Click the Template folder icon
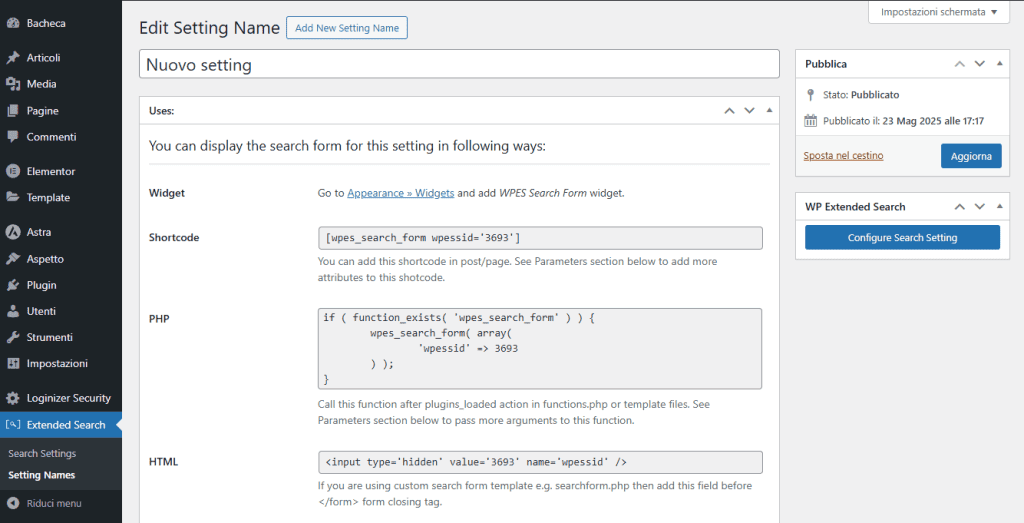Viewport: 1024px width, 523px height. (x=13, y=197)
